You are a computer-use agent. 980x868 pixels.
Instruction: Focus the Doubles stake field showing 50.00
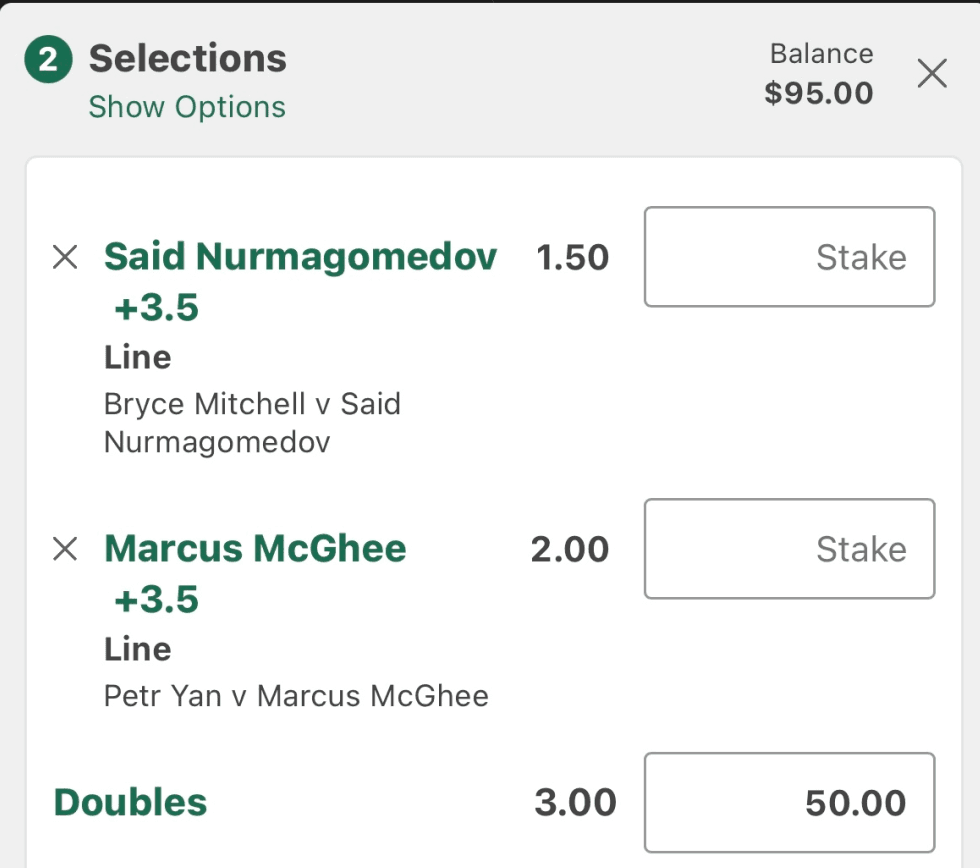(789, 802)
